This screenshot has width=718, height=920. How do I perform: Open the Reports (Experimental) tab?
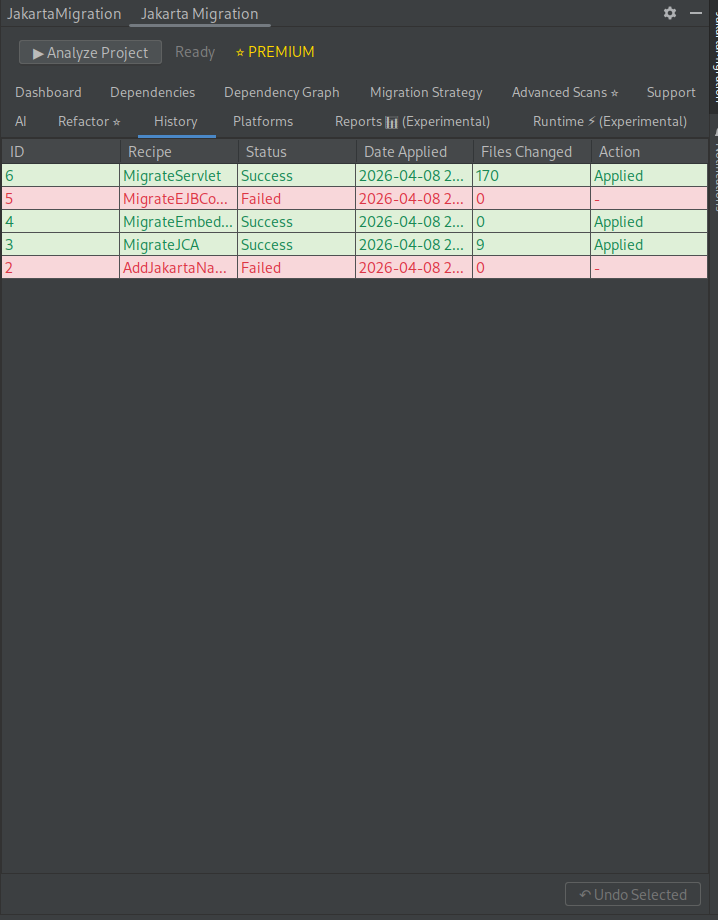click(412, 121)
